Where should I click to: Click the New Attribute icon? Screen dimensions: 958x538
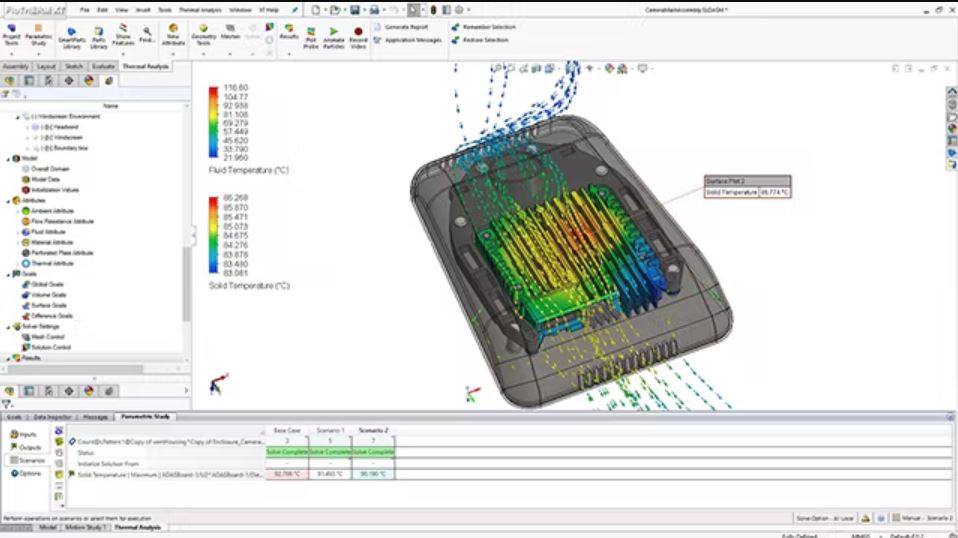click(x=173, y=35)
